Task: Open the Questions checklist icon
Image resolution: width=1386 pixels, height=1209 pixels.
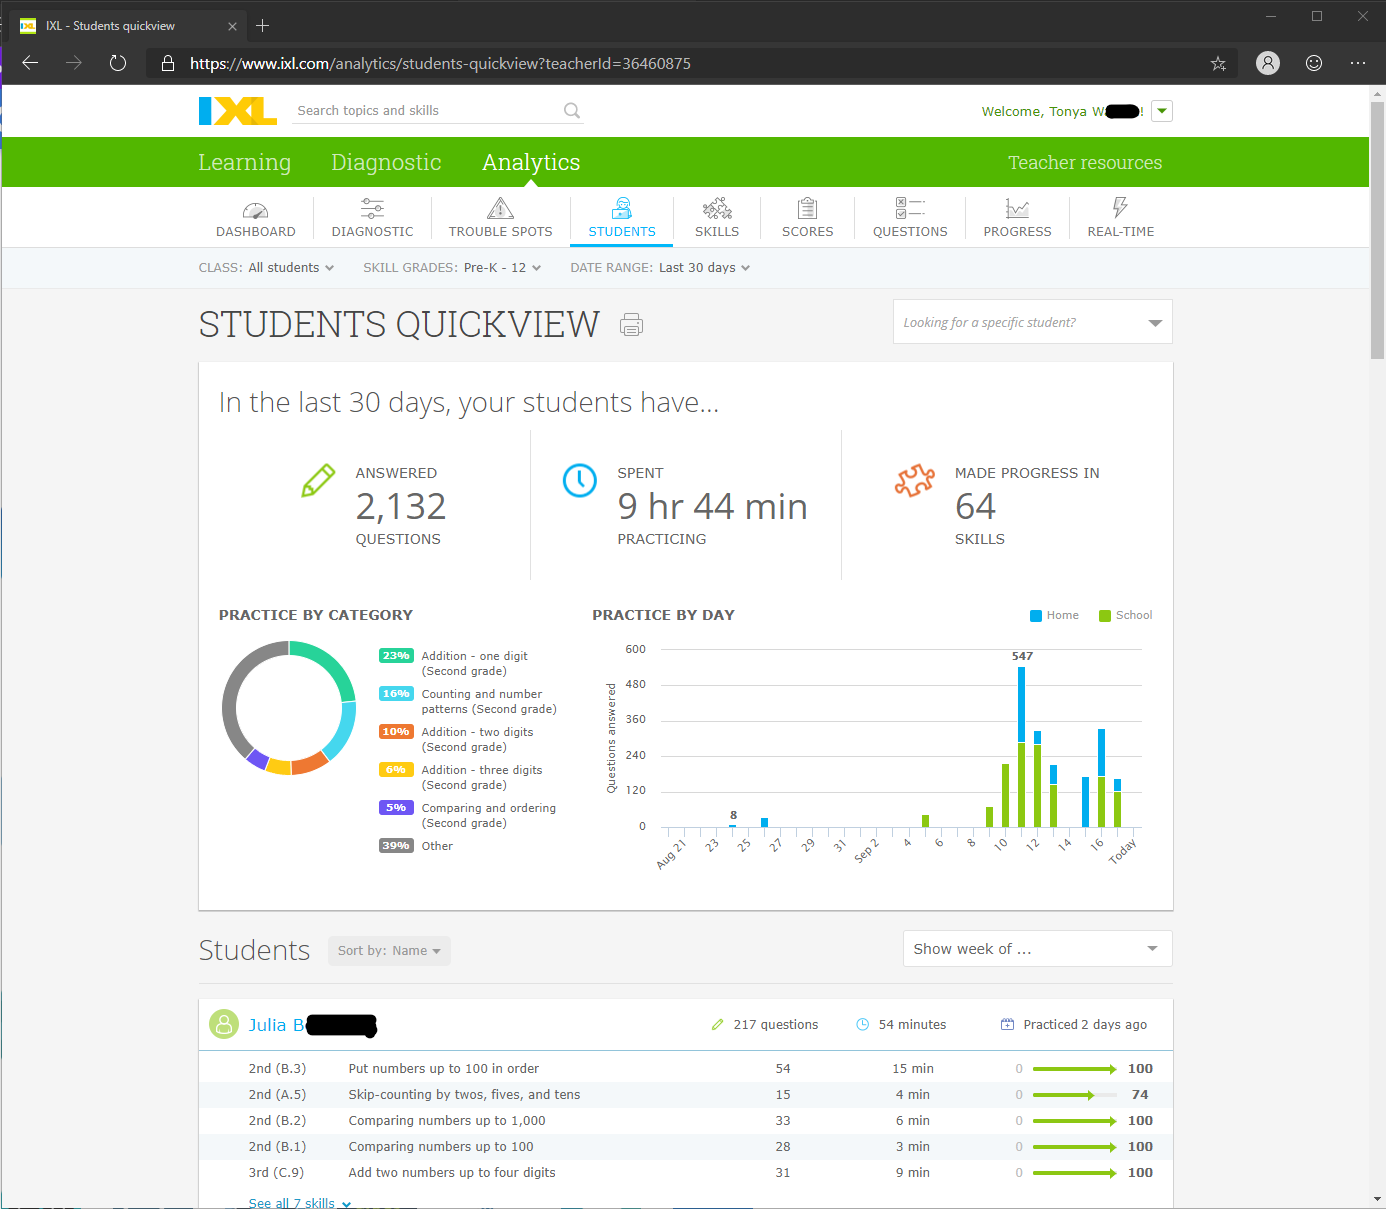Action: click(x=910, y=208)
